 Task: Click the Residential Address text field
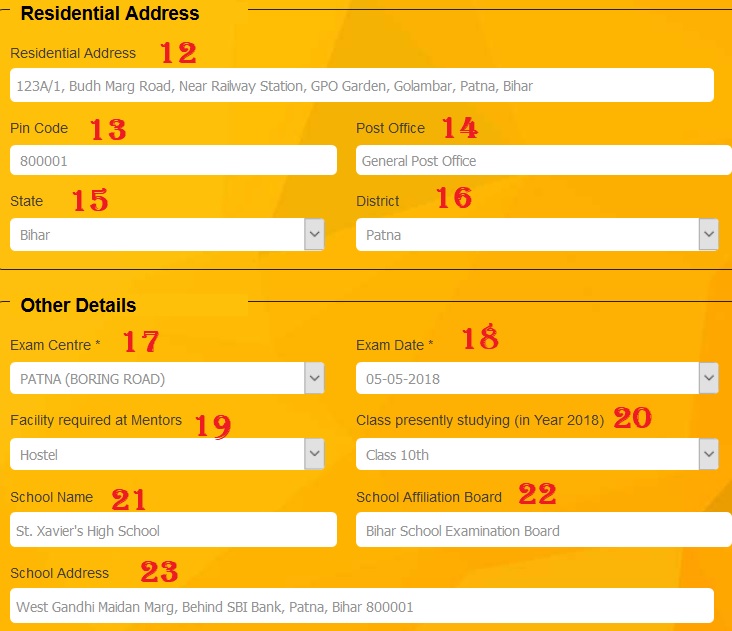coord(361,86)
